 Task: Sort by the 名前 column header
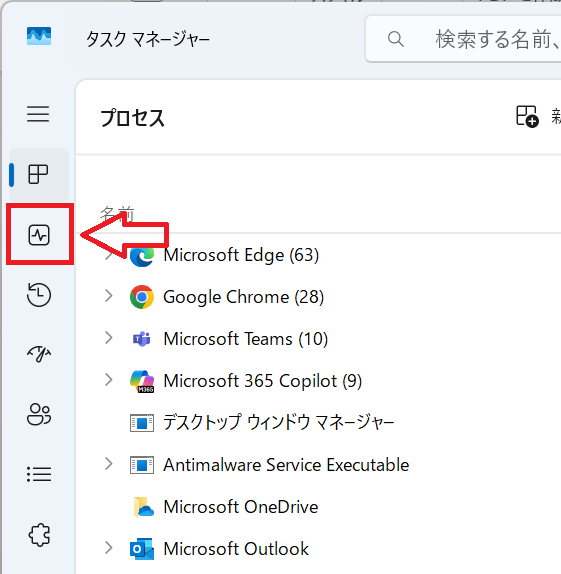pos(117,213)
